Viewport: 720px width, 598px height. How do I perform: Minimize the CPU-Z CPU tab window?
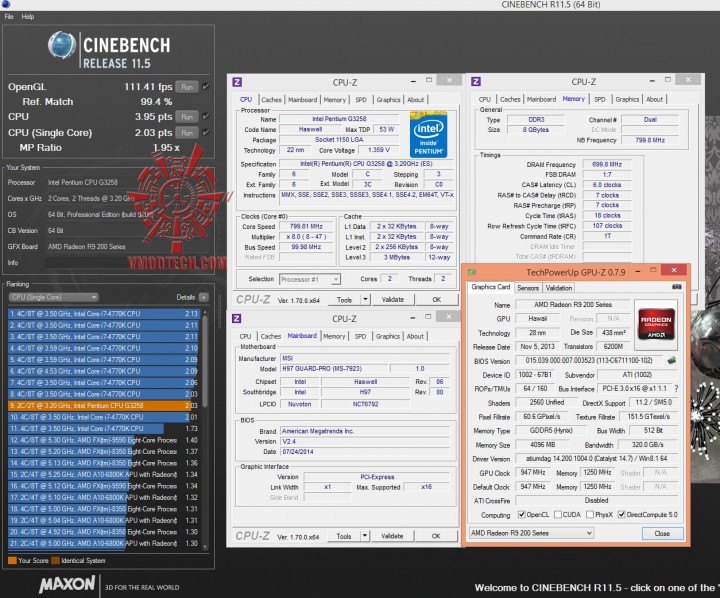click(x=413, y=81)
